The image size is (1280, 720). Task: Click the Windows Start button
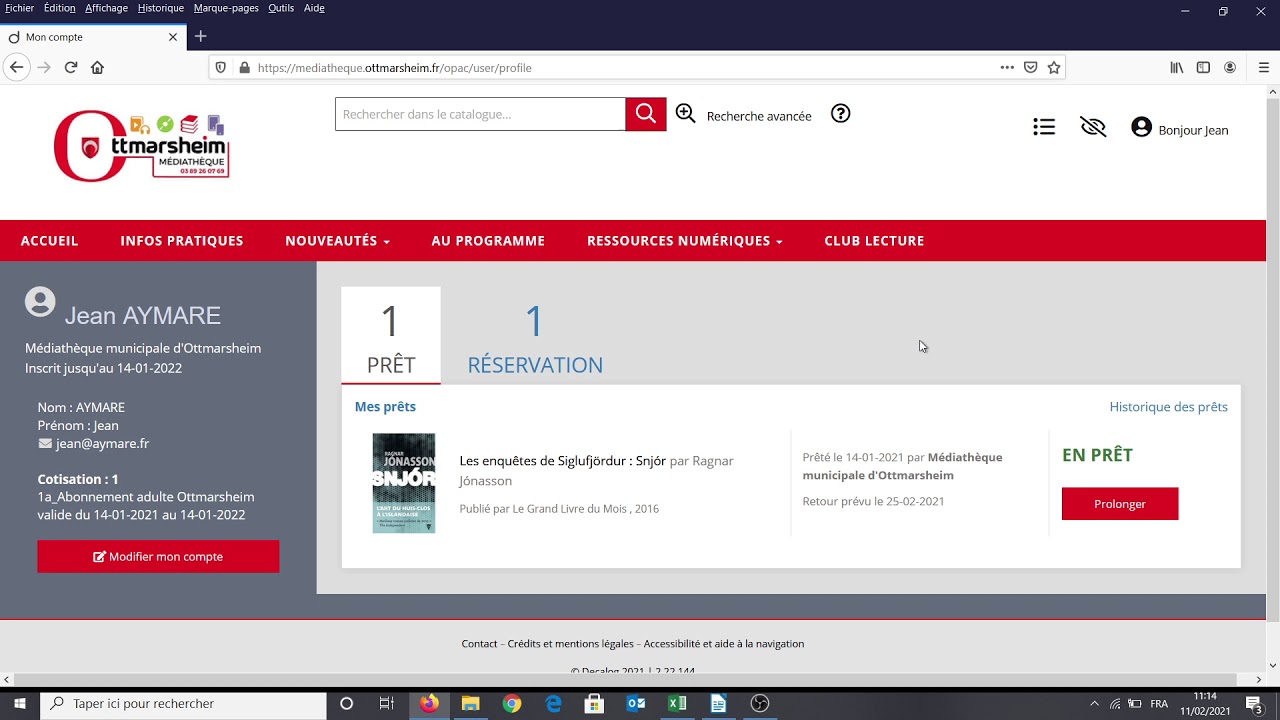19,704
